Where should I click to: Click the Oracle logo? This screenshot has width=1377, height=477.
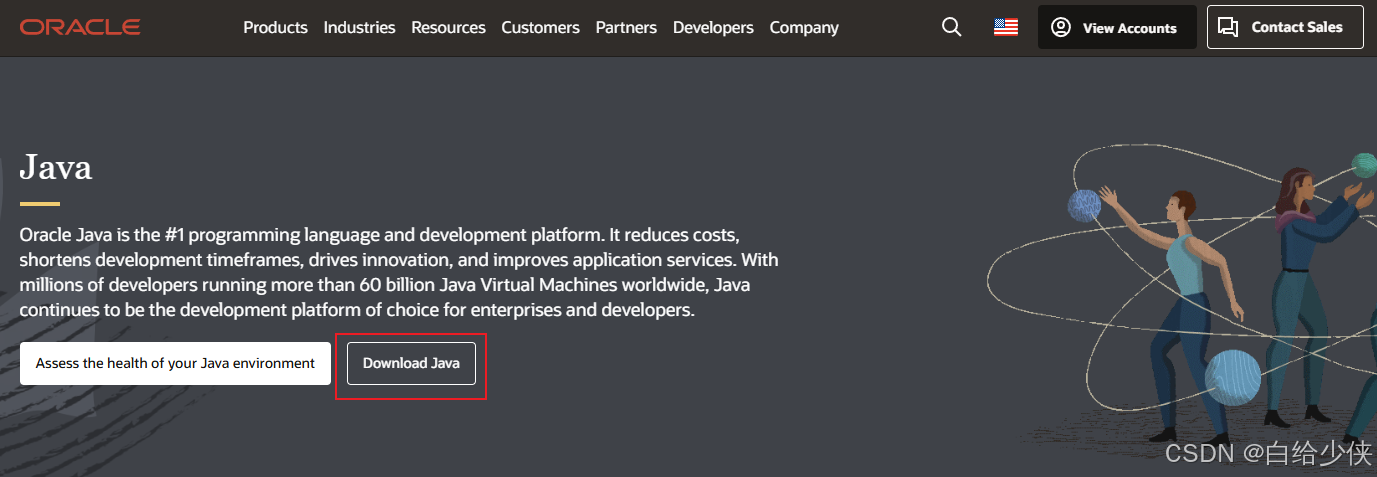(80, 27)
